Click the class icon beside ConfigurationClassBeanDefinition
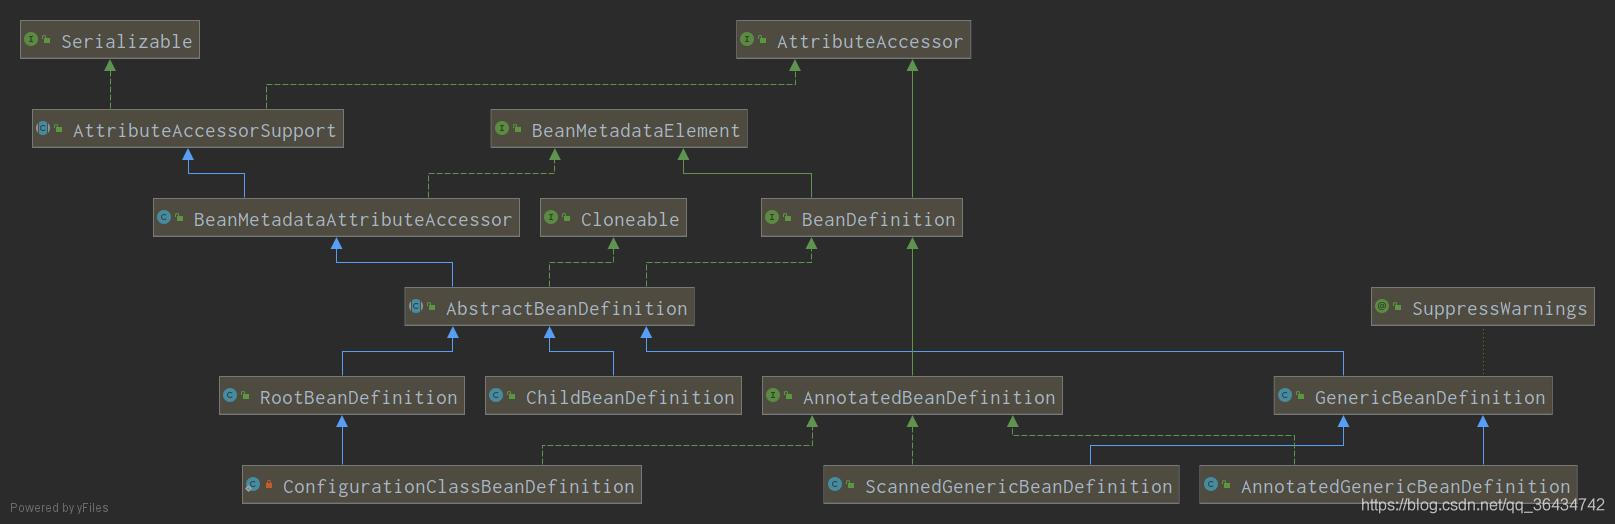The height and width of the screenshot is (524, 1615). (253, 485)
